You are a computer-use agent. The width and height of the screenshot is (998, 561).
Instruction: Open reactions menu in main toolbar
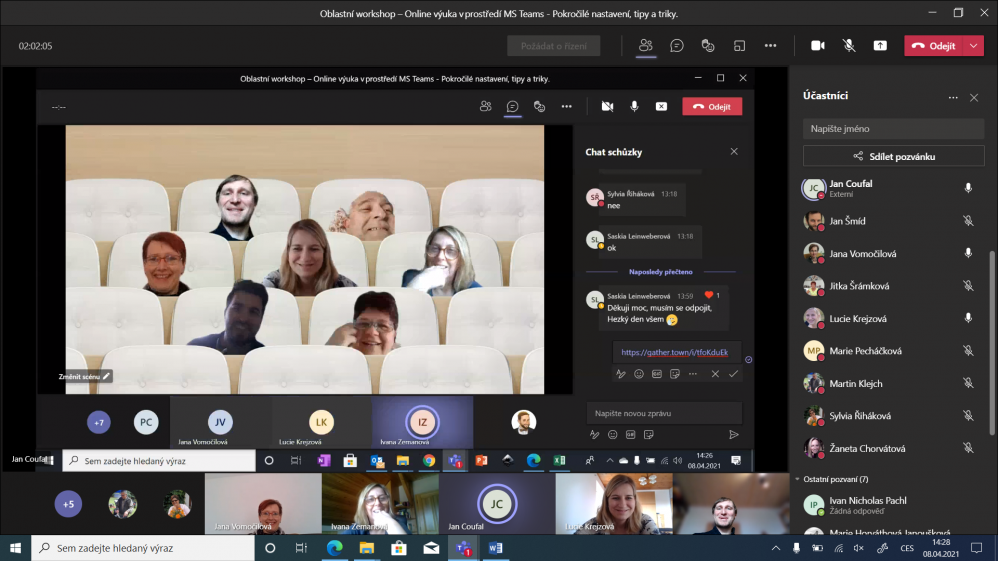(708, 45)
